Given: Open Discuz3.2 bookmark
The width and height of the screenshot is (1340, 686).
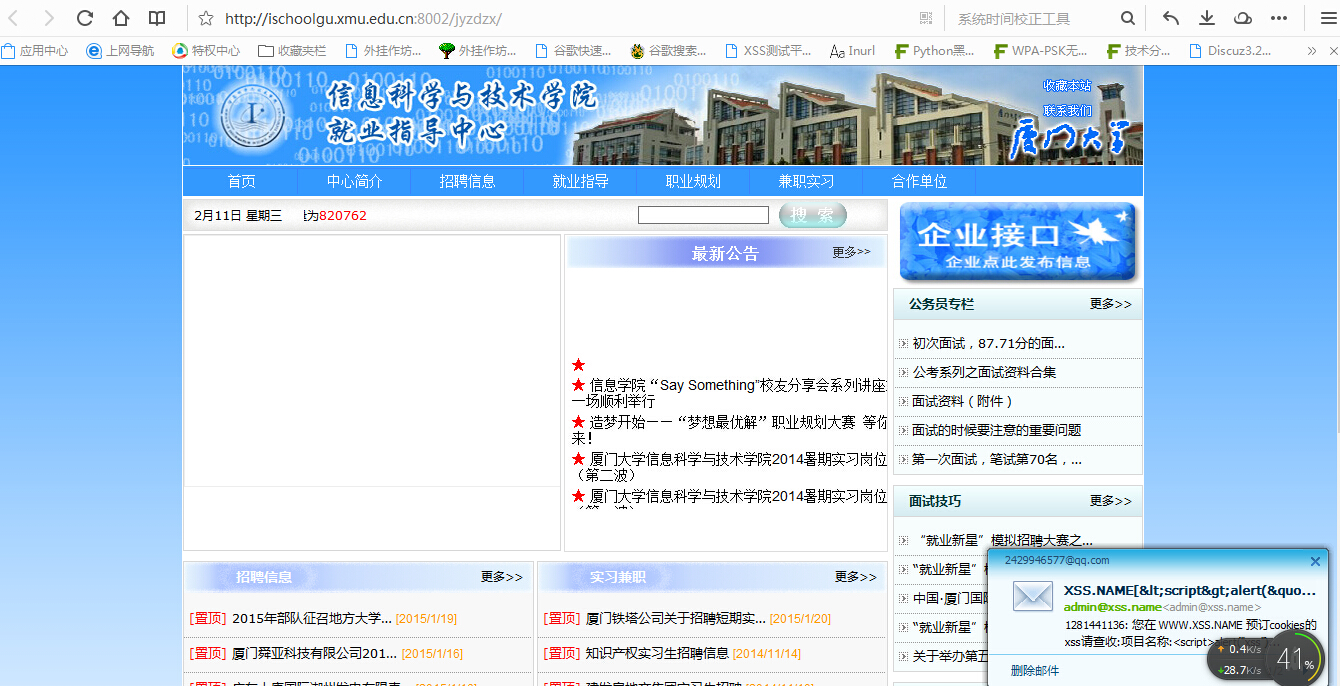Looking at the screenshot, I should tap(1230, 50).
